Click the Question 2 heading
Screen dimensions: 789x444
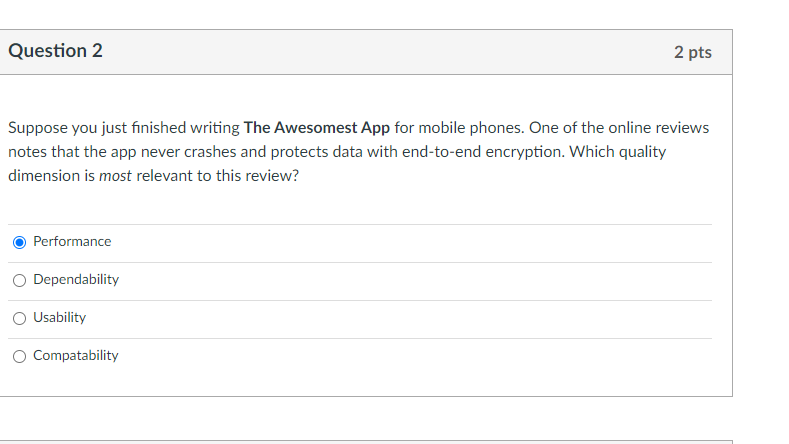point(55,51)
